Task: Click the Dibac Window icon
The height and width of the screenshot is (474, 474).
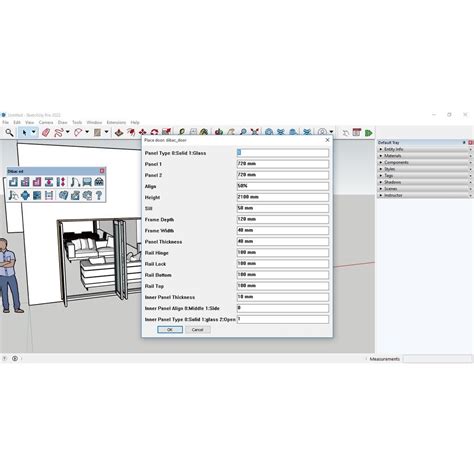Action: point(87,182)
